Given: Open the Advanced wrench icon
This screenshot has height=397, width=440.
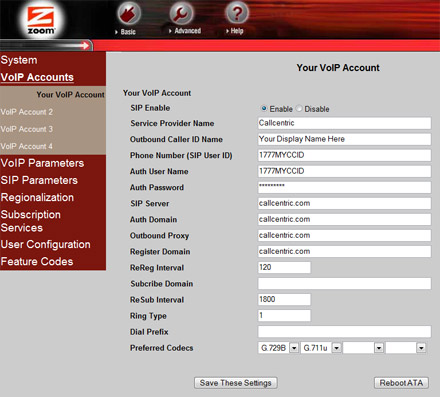Looking at the screenshot, I should (x=181, y=14).
